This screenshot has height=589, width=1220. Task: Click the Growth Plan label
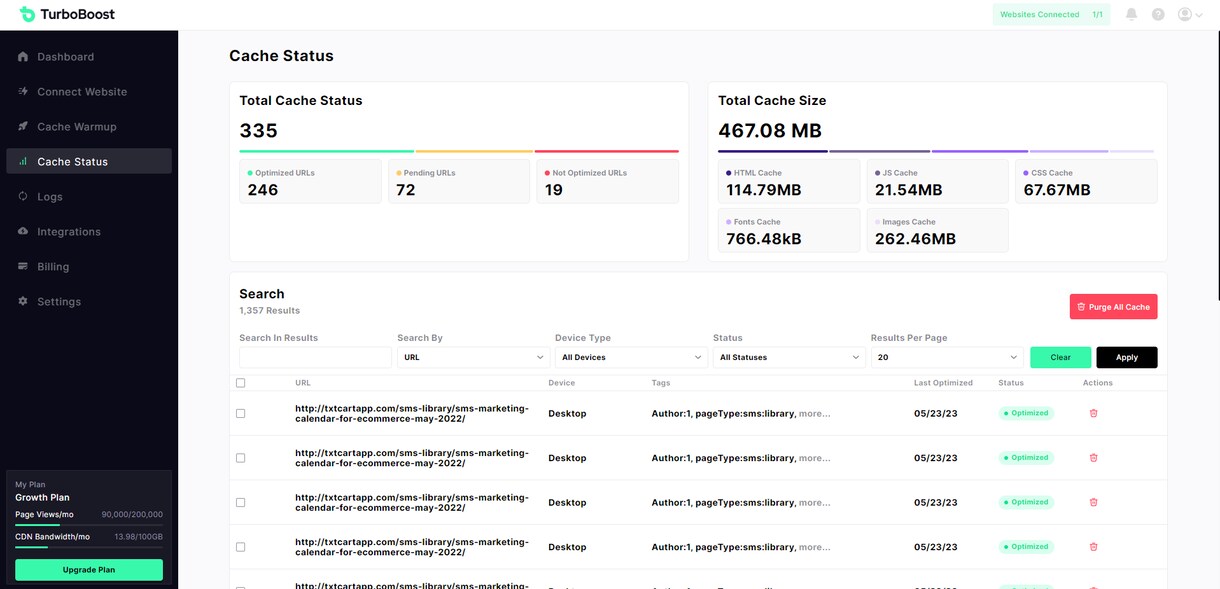42,497
